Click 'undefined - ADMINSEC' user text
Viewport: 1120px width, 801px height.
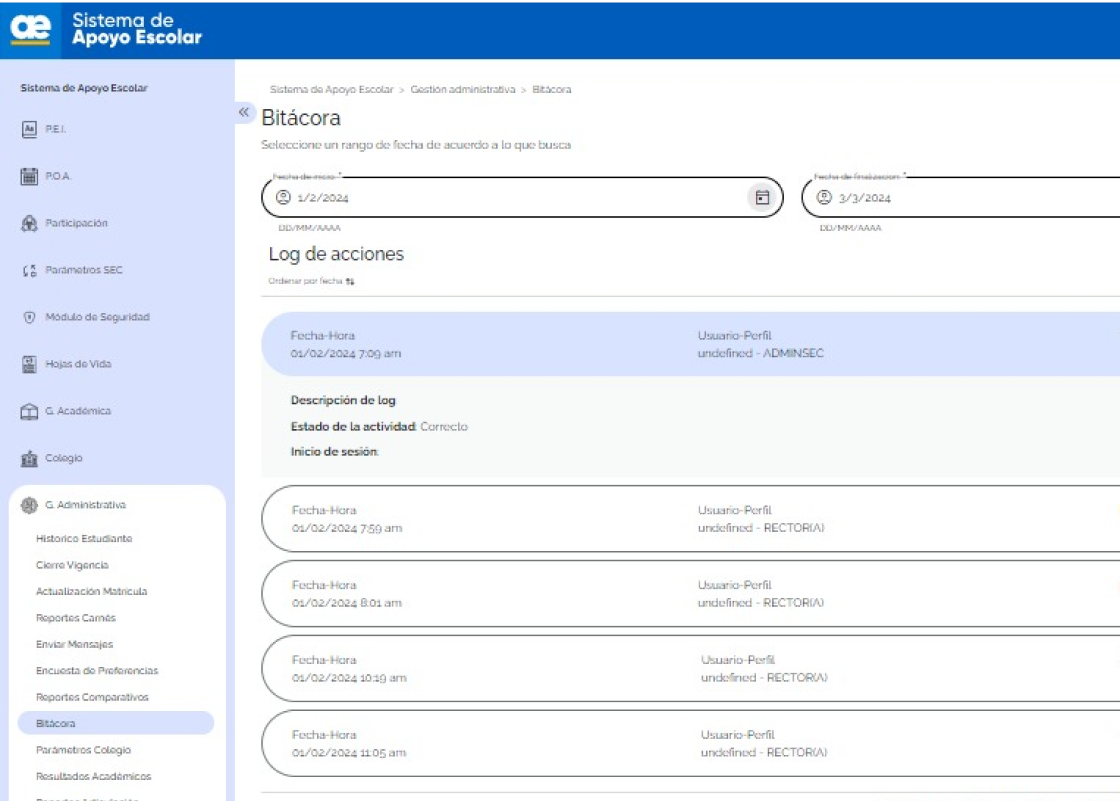click(761, 353)
